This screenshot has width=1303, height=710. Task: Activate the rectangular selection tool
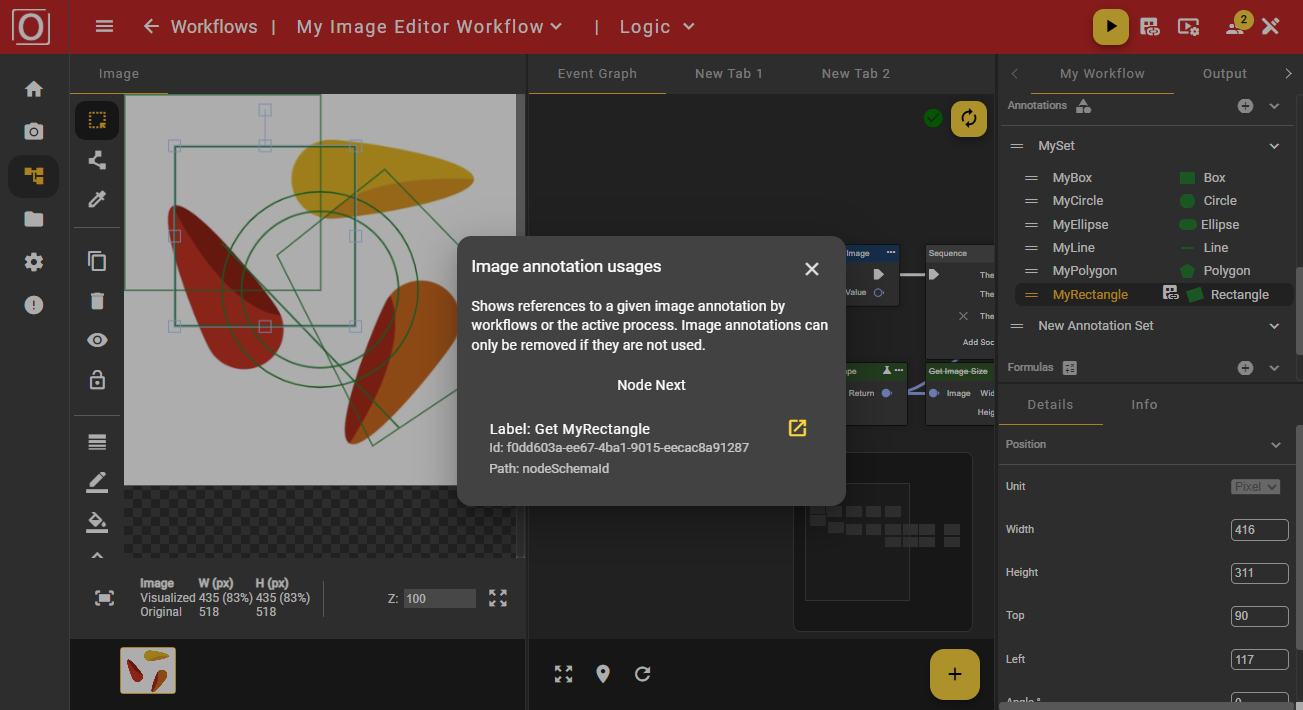(x=97, y=120)
